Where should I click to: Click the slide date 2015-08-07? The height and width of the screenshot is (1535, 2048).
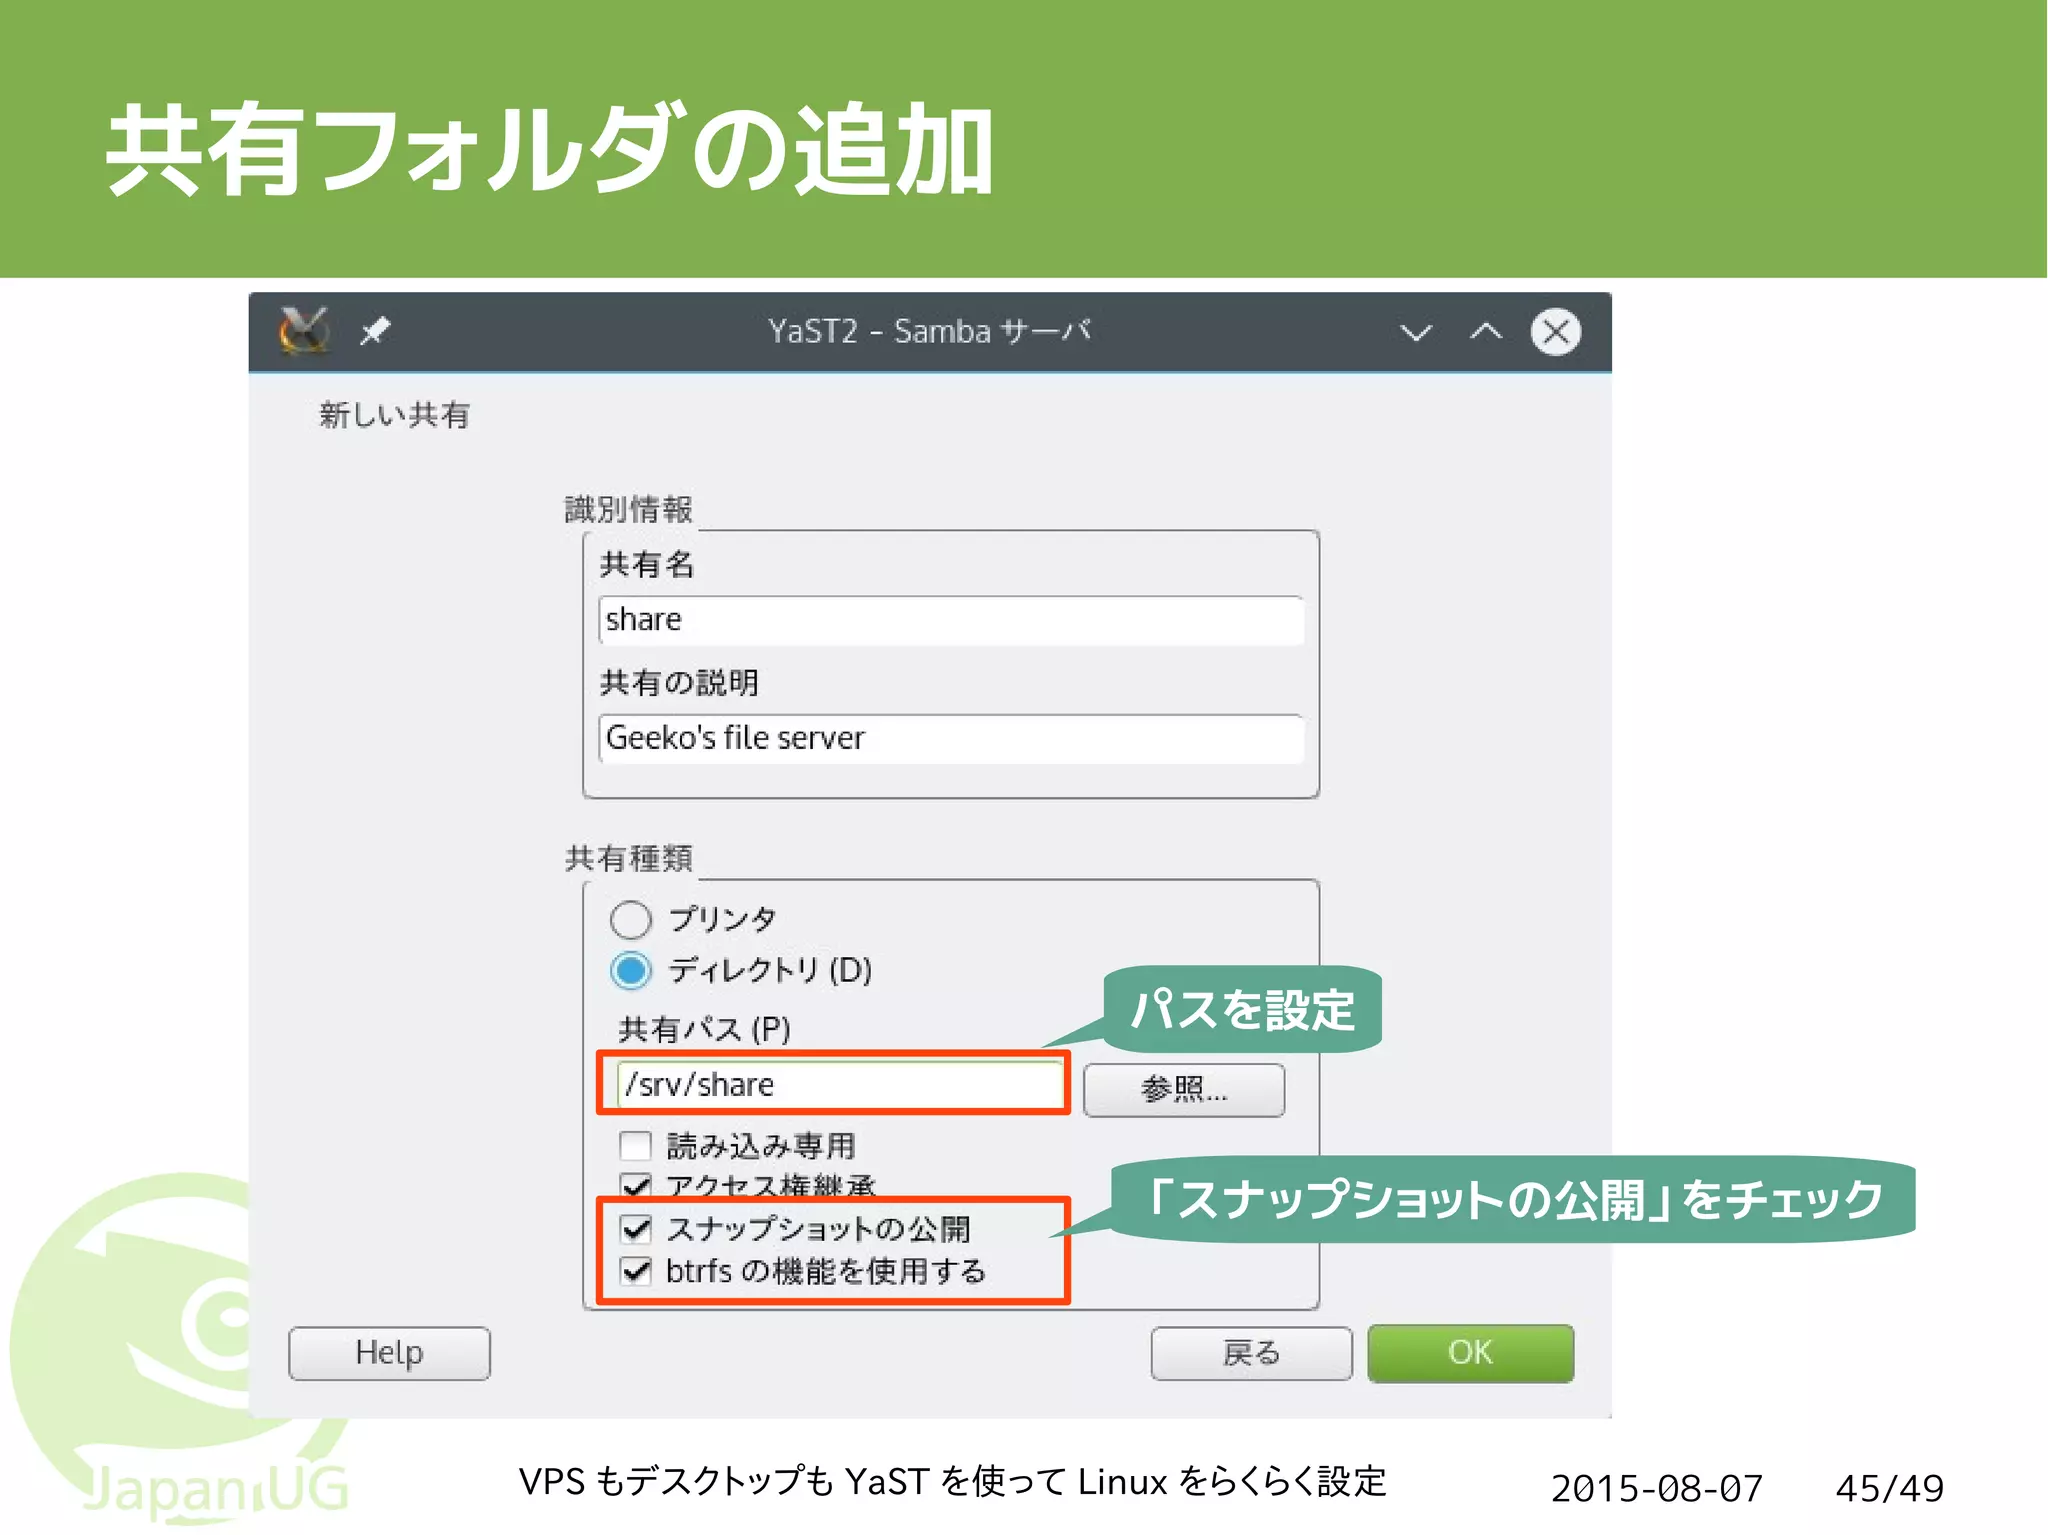[1657, 1488]
